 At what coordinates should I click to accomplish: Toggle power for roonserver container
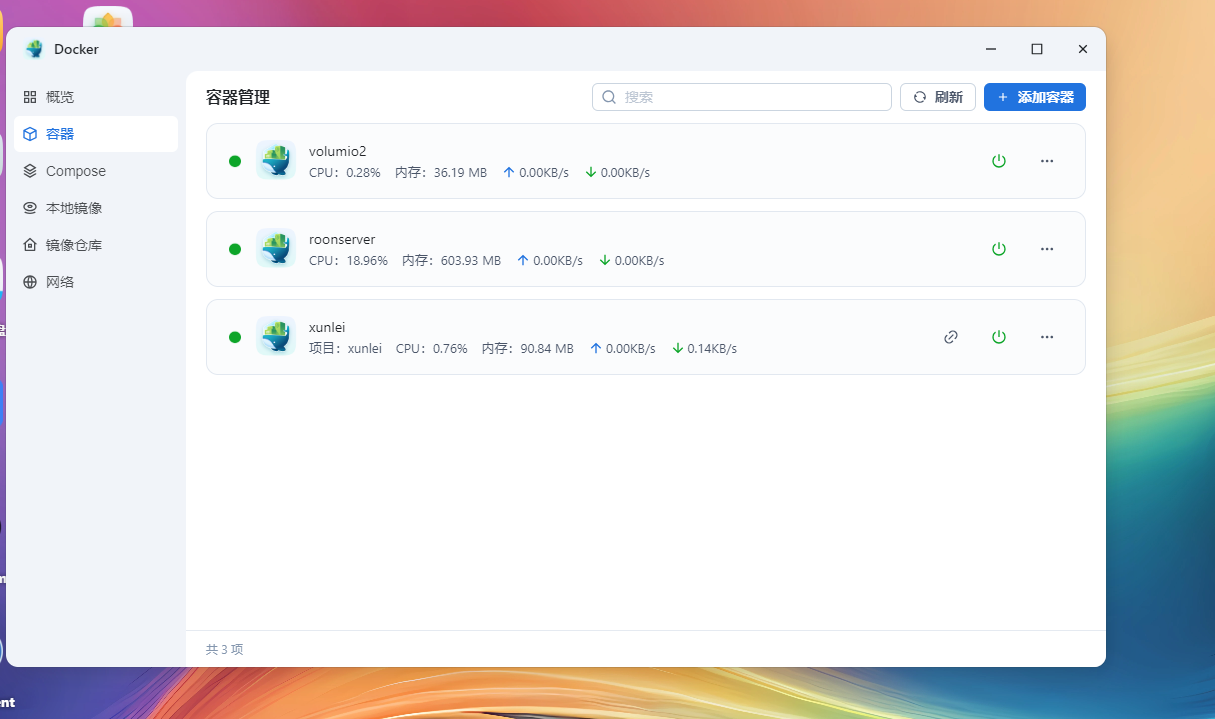[998, 249]
